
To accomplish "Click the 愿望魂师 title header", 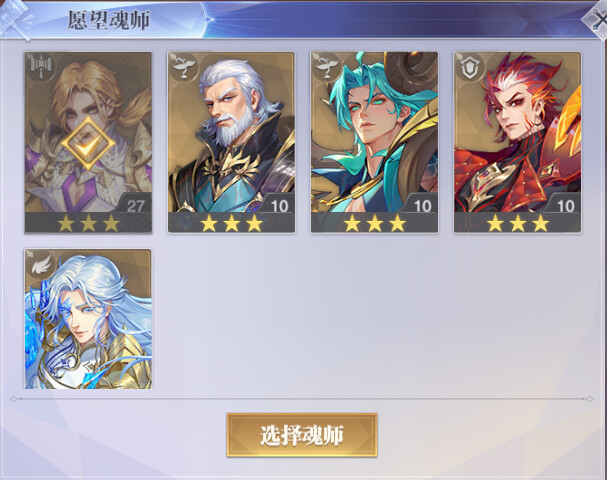I will pos(109,20).
